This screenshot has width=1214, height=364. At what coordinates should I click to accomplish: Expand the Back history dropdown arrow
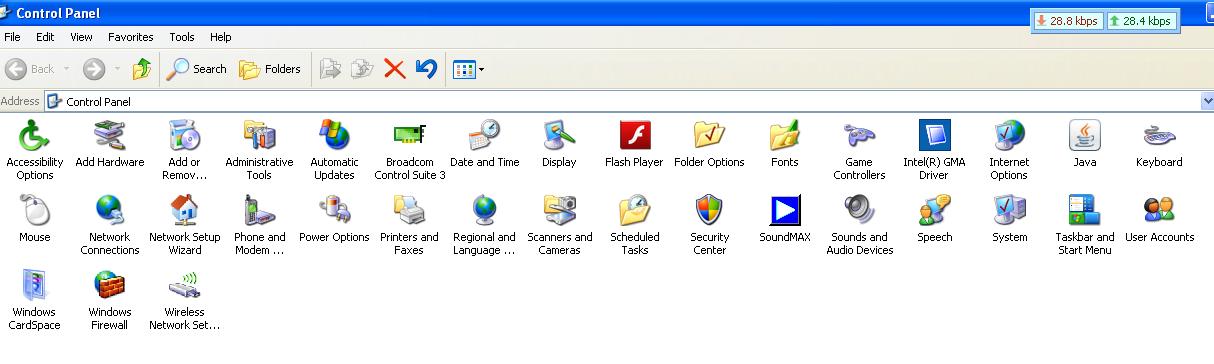(67, 69)
